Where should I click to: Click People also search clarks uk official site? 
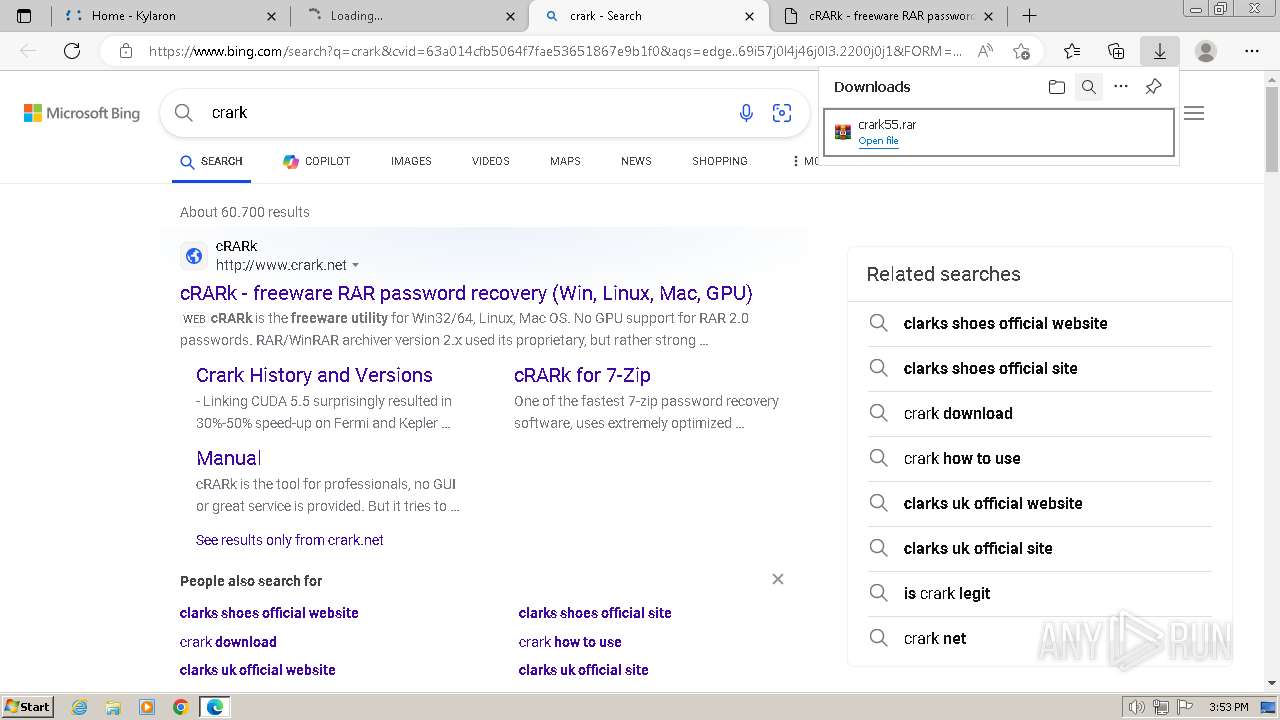(x=583, y=670)
